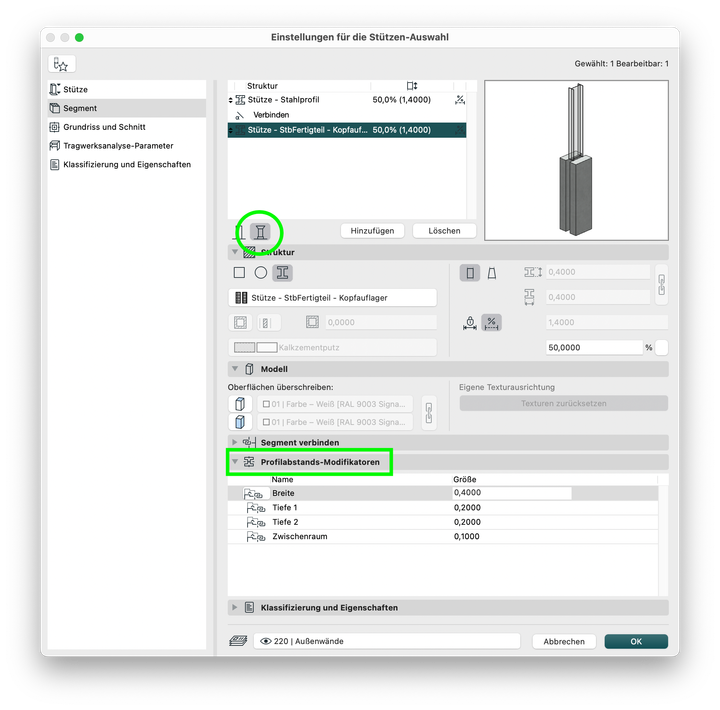This screenshot has height=710, width=720.
Task: Click the layer icon at bottom left
Action: point(238,641)
